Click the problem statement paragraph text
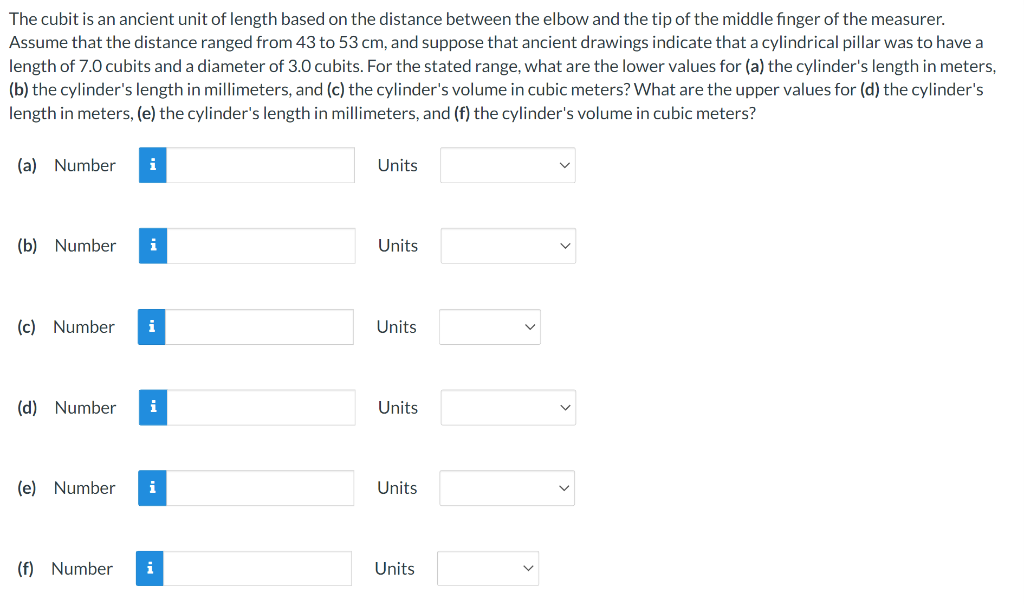Image resolution: width=1024 pixels, height=605 pixels. (x=502, y=66)
